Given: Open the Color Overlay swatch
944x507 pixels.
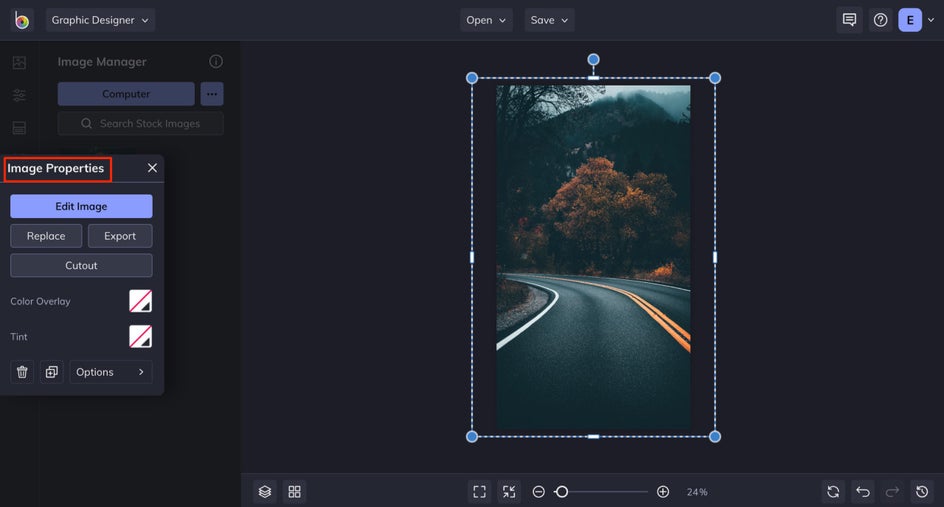Looking at the screenshot, I should [x=140, y=301].
